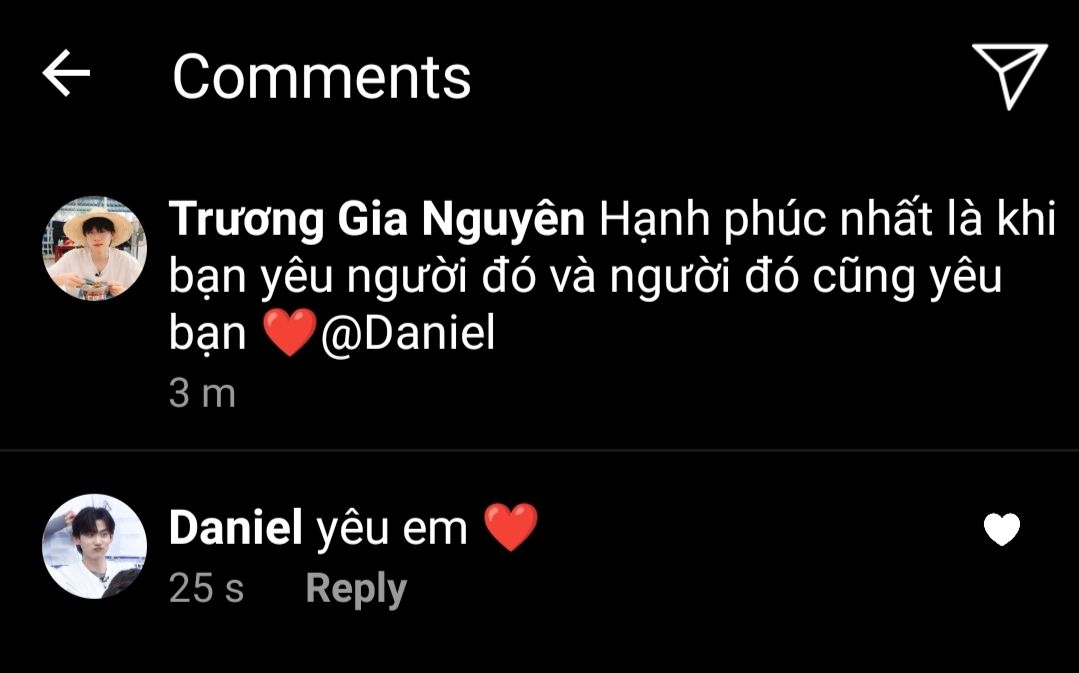Tap the red heart after yêu em
This screenshot has height=673, width=1079.
[x=511, y=528]
